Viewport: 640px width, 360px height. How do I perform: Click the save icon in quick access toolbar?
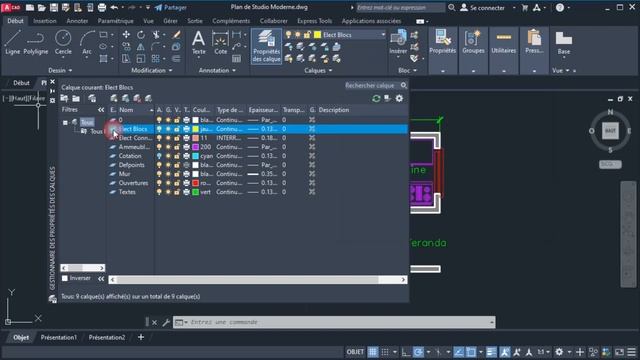pos(53,7)
